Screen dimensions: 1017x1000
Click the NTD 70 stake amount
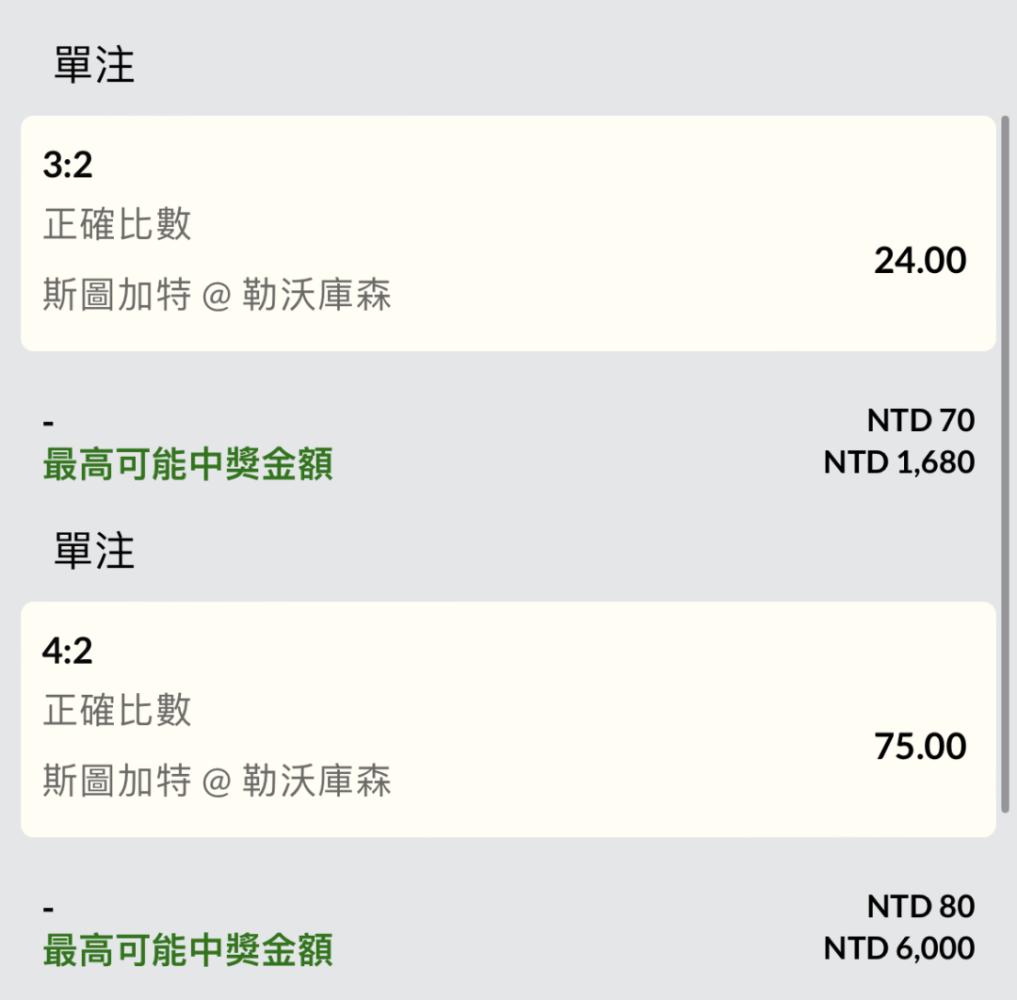pos(920,420)
